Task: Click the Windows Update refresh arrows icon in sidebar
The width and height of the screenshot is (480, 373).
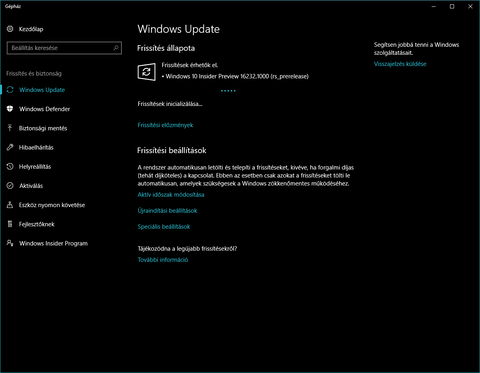Action: [x=10, y=90]
